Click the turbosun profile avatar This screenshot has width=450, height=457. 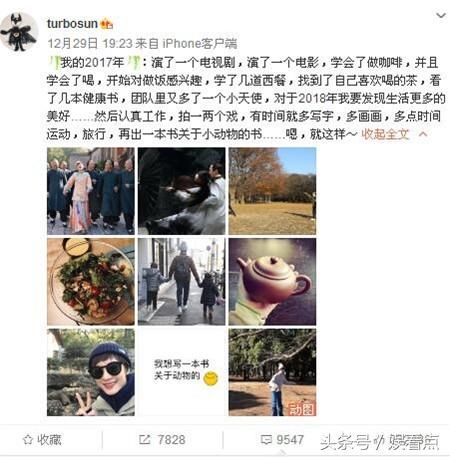[x=19, y=32]
